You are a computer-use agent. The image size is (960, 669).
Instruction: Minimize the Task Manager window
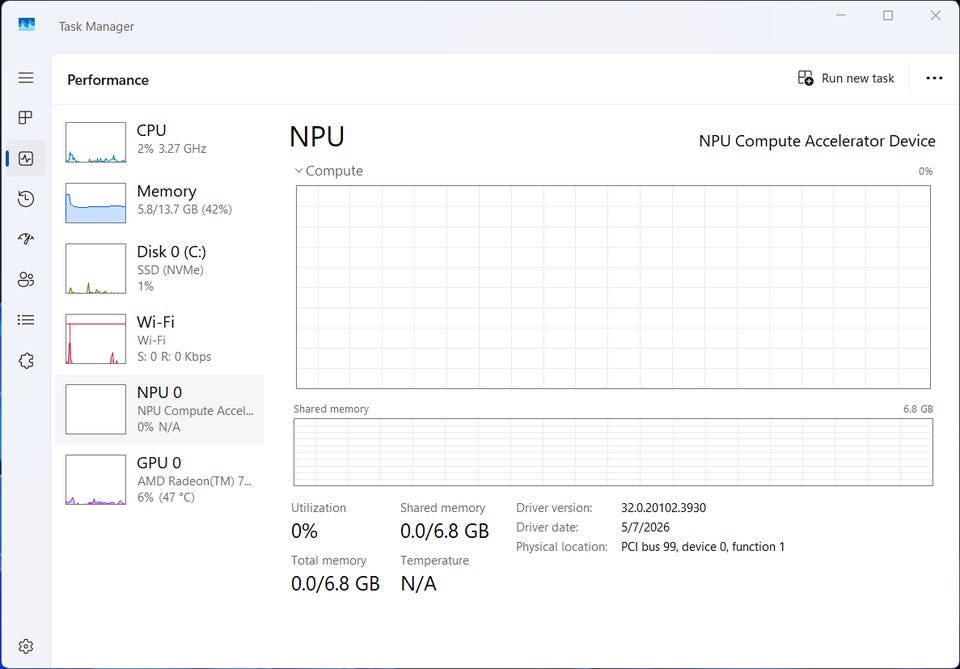click(x=841, y=15)
